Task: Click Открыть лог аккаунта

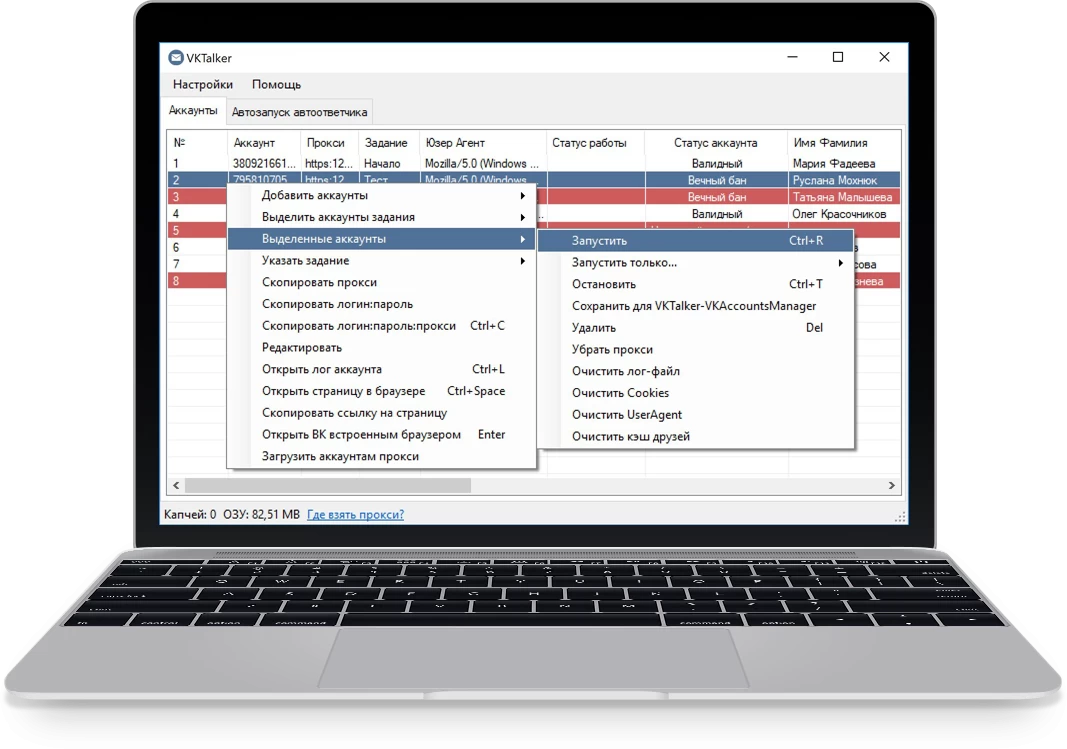Action: 382,369
